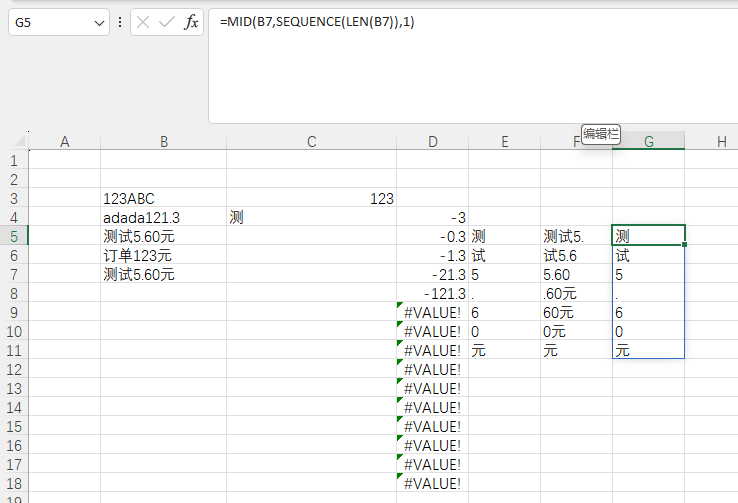Click cell G6 containing 试

[649, 255]
